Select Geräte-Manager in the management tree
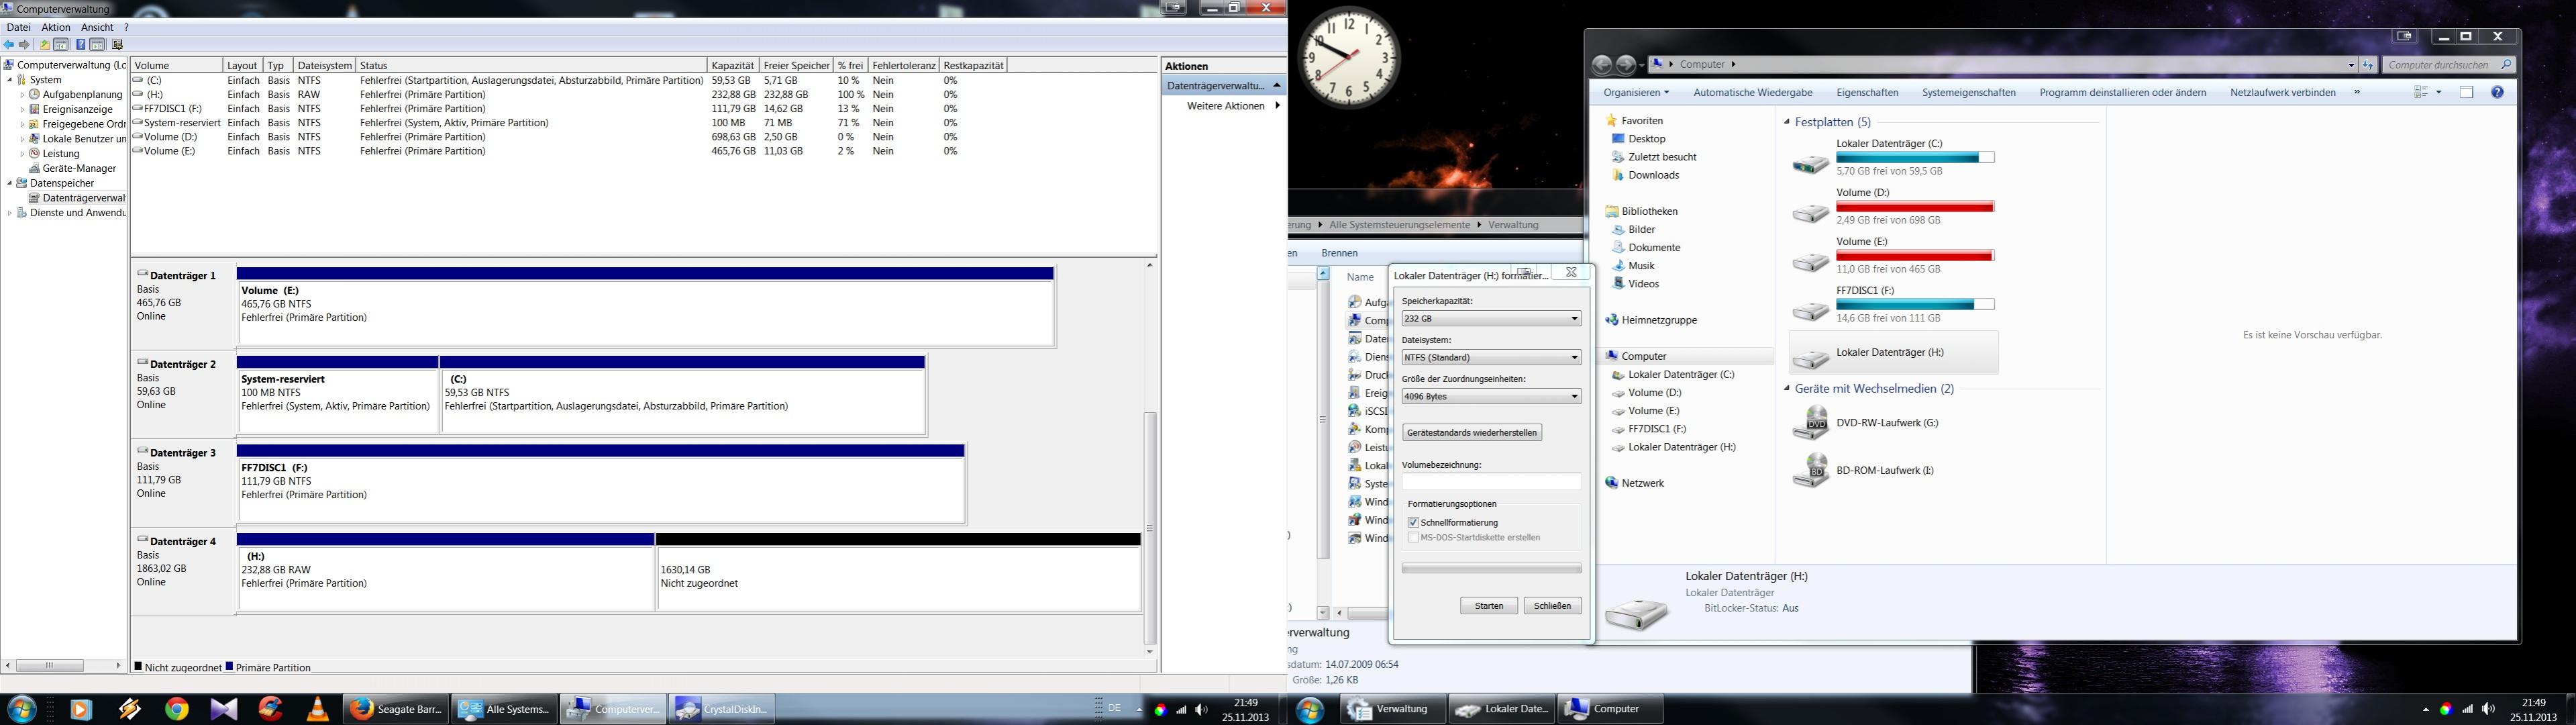The image size is (2576, 725). tap(79, 168)
